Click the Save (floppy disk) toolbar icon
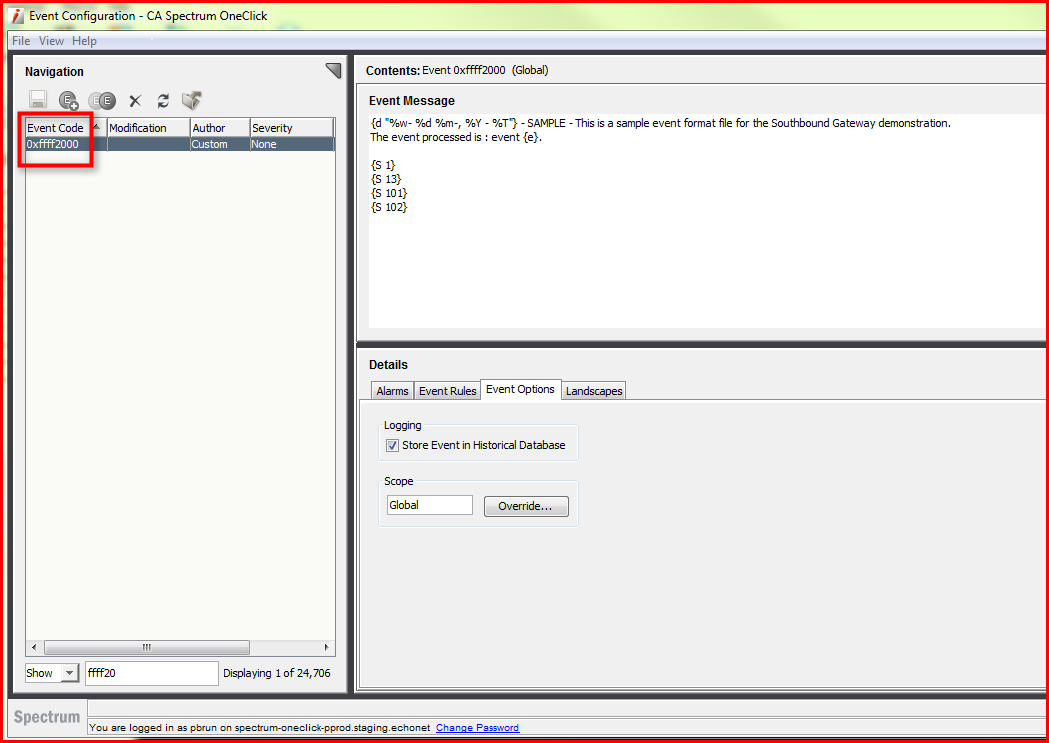Image resolution: width=1049 pixels, height=743 pixels. click(37, 100)
